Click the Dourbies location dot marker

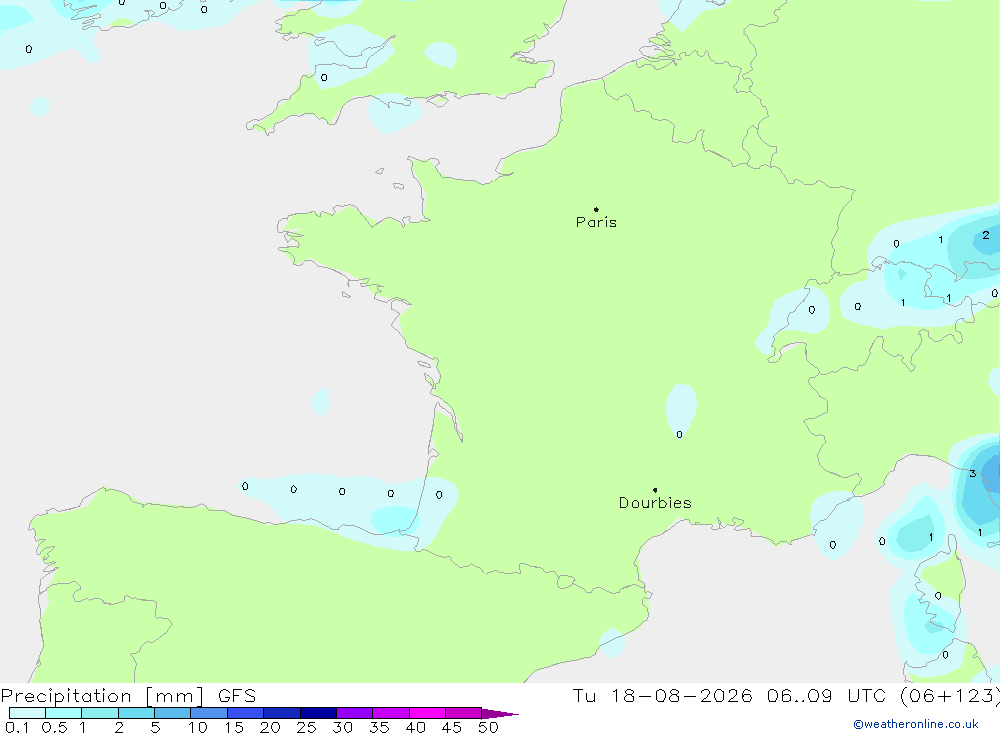pyautogui.click(x=655, y=490)
